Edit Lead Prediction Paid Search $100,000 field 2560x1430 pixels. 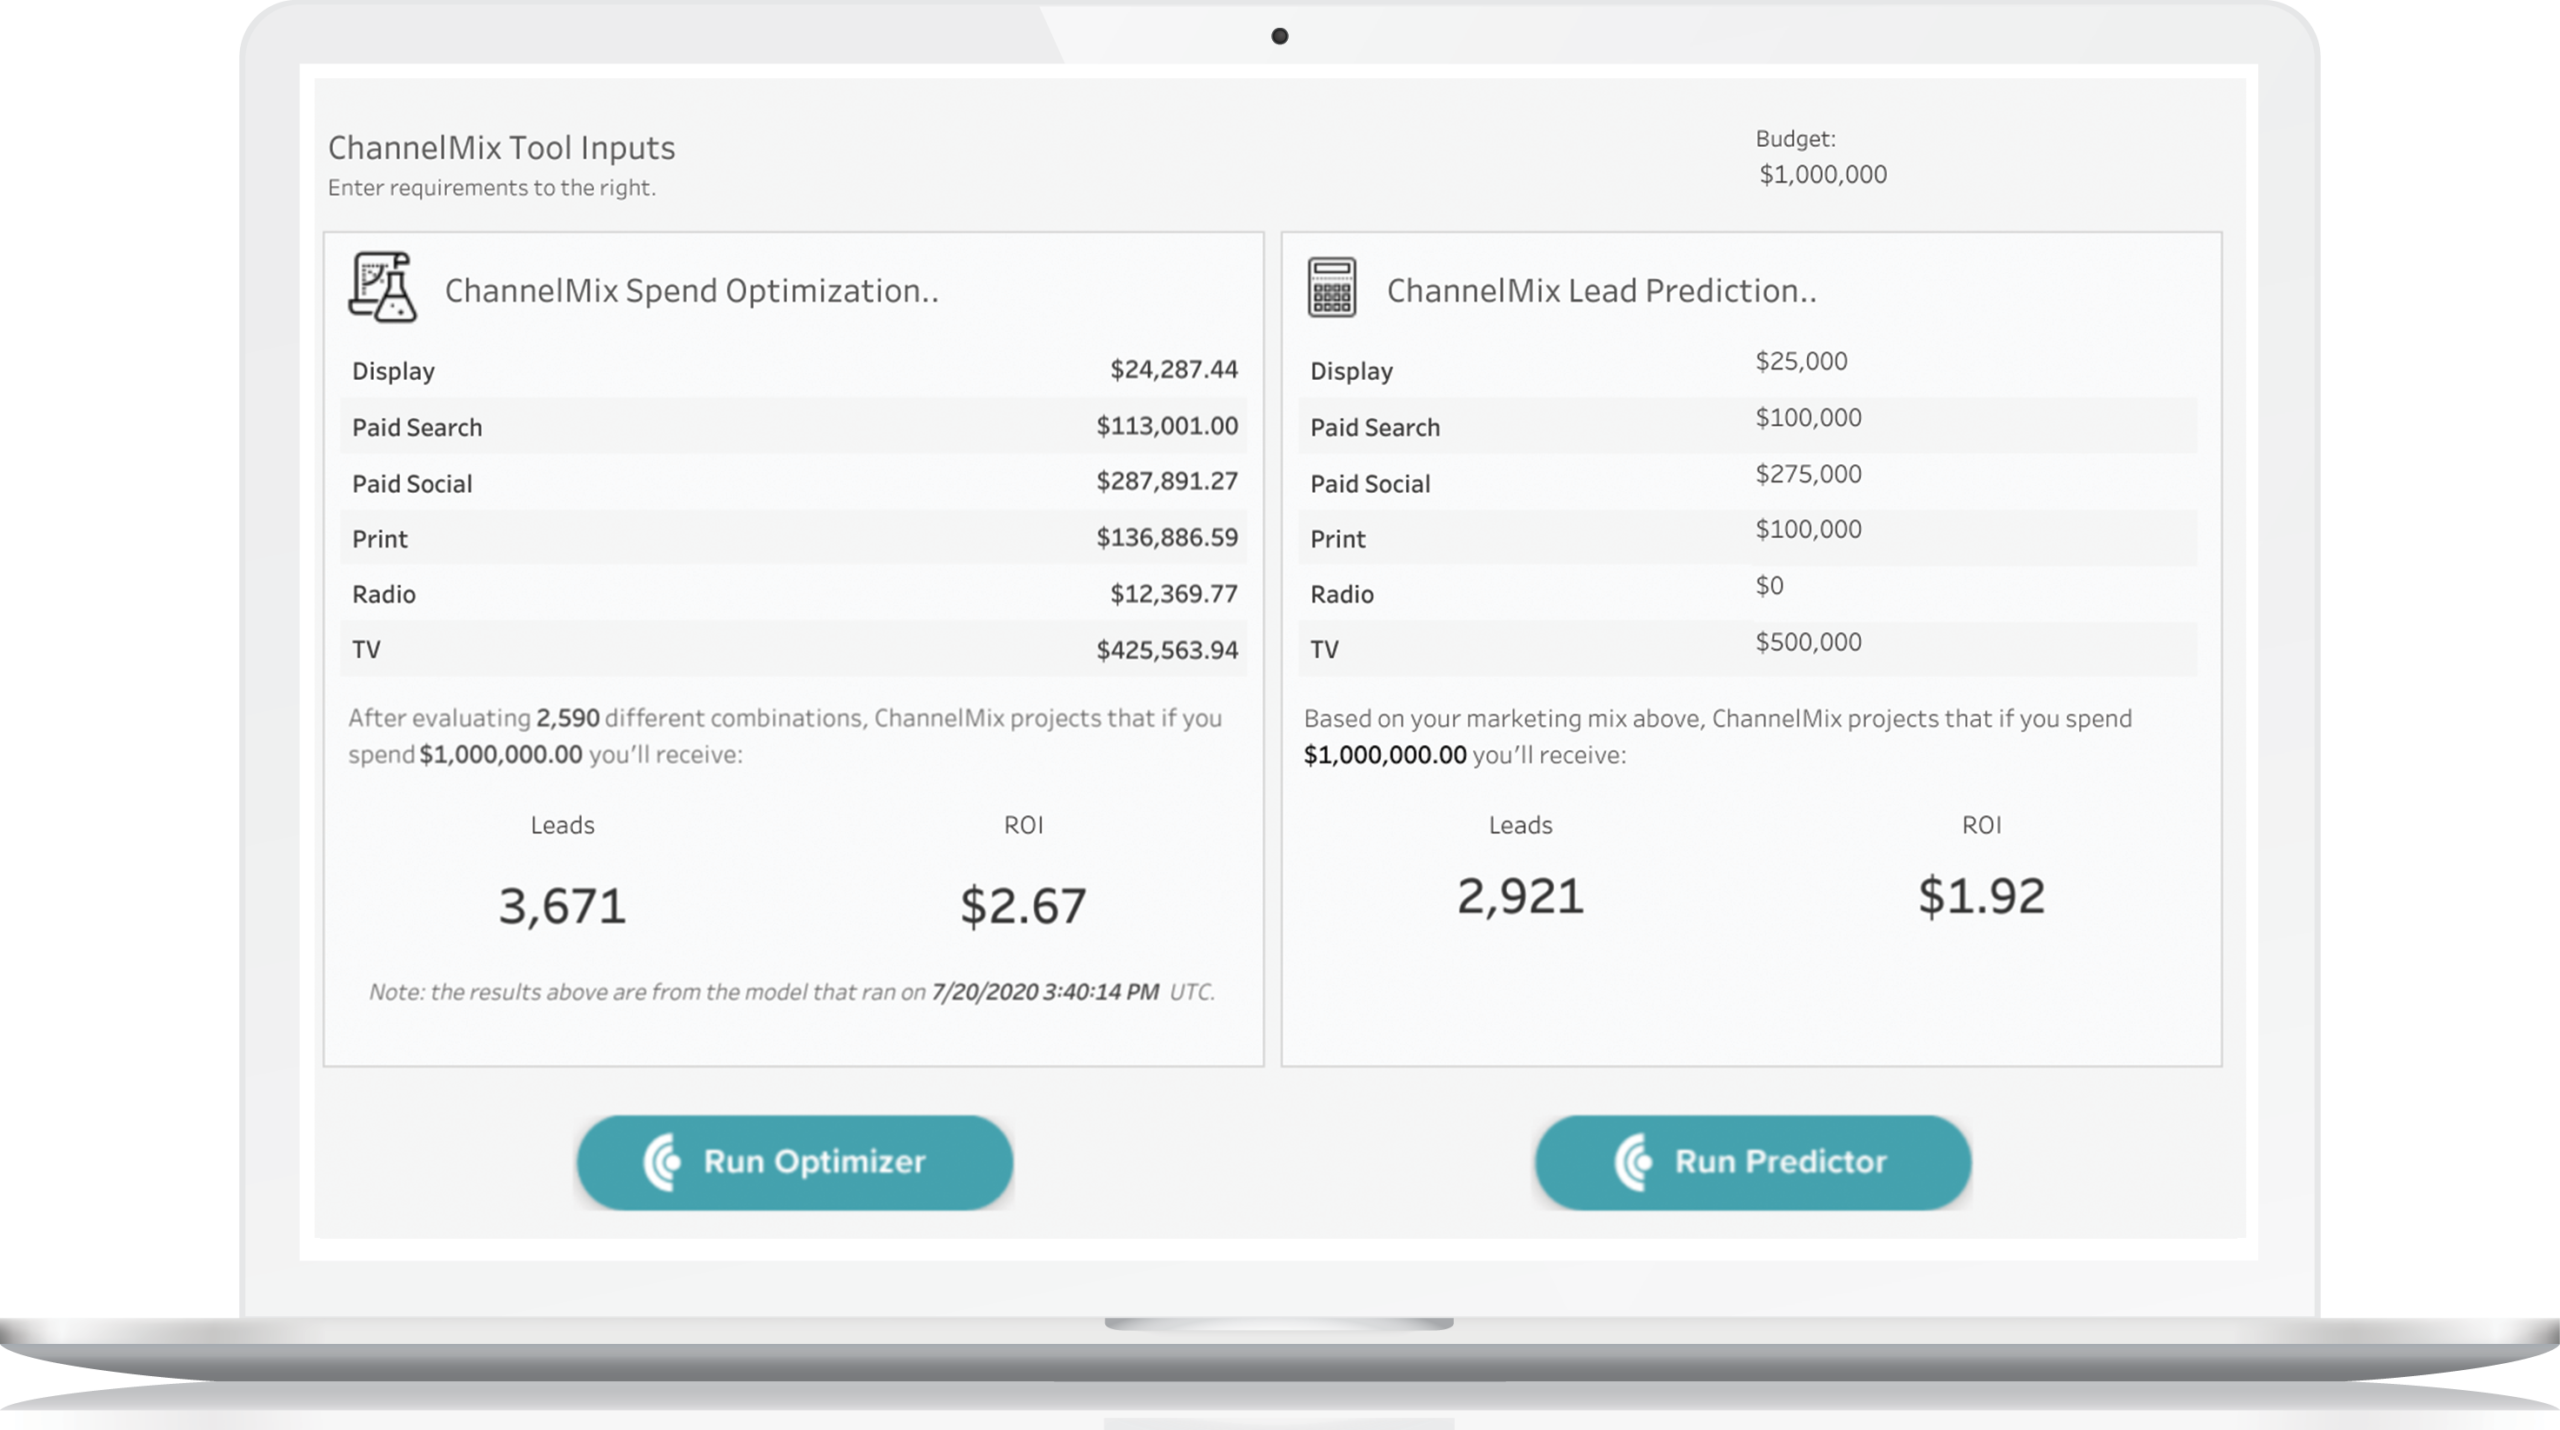point(1808,418)
